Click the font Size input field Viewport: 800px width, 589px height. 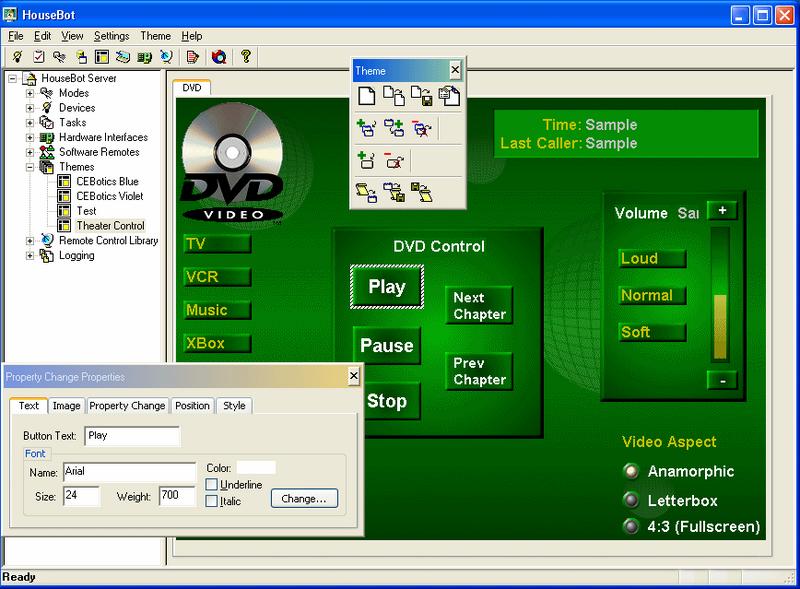[82, 496]
